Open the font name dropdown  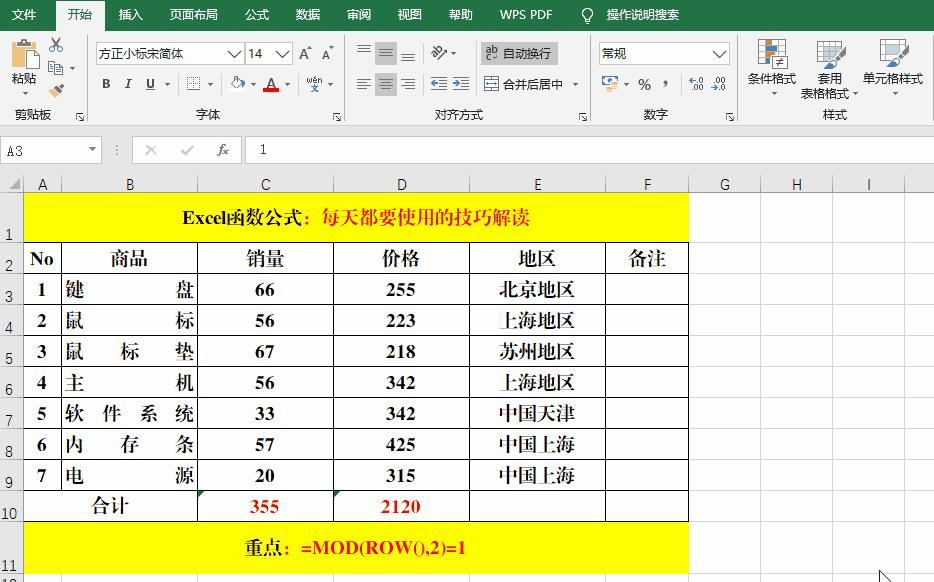pos(233,53)
